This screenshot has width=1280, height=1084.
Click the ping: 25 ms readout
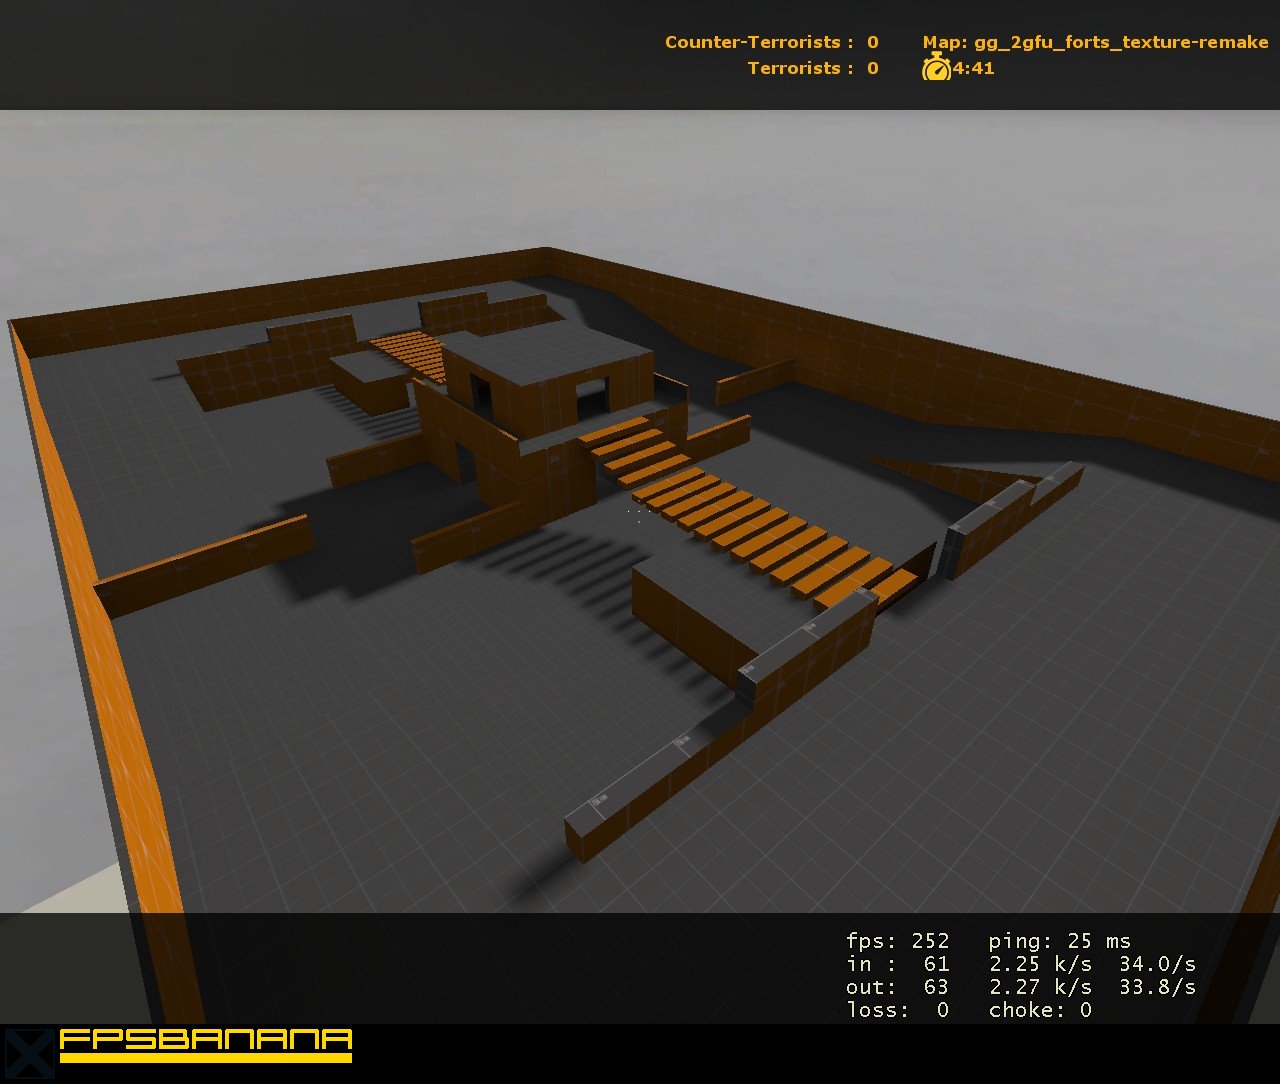tap(1060, 941)
